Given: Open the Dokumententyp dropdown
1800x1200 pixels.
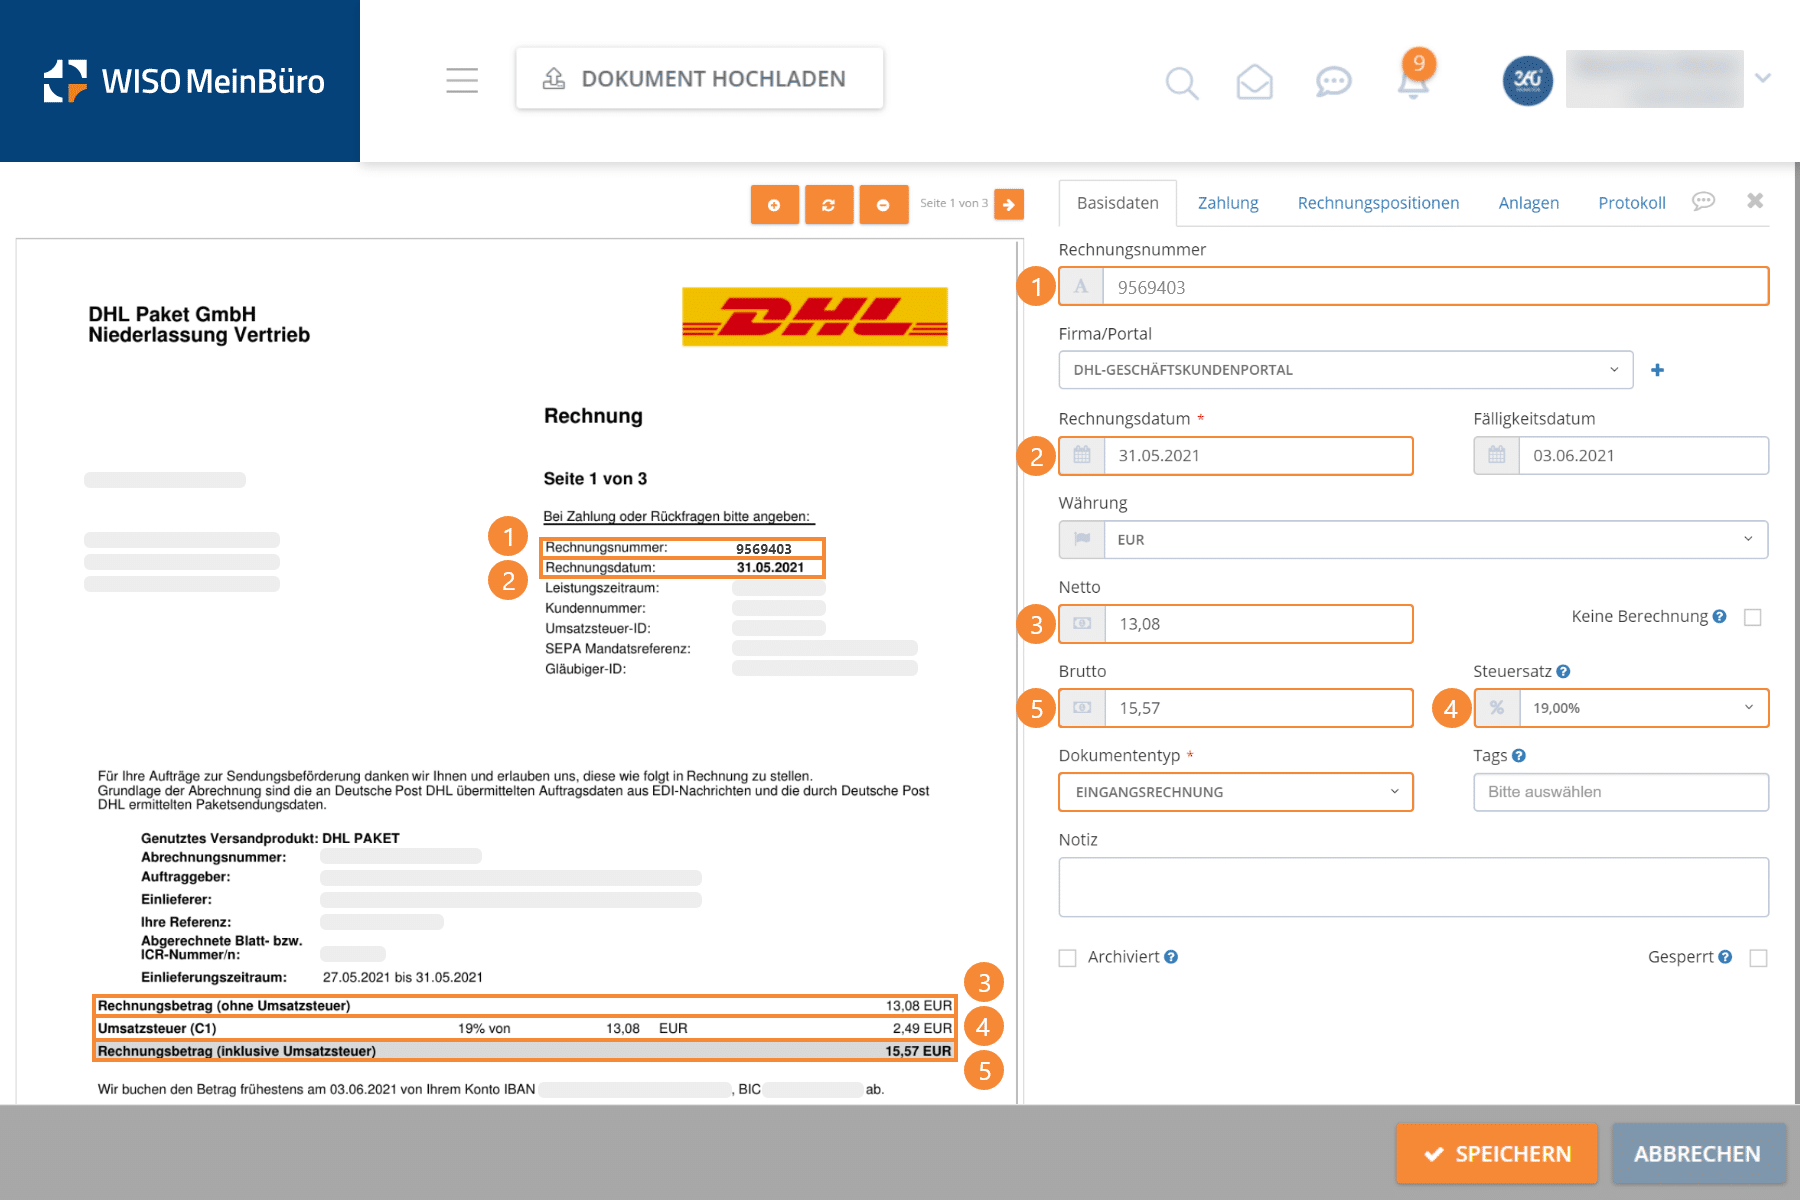Looking at the screenshot, I should coord(1236,792).
